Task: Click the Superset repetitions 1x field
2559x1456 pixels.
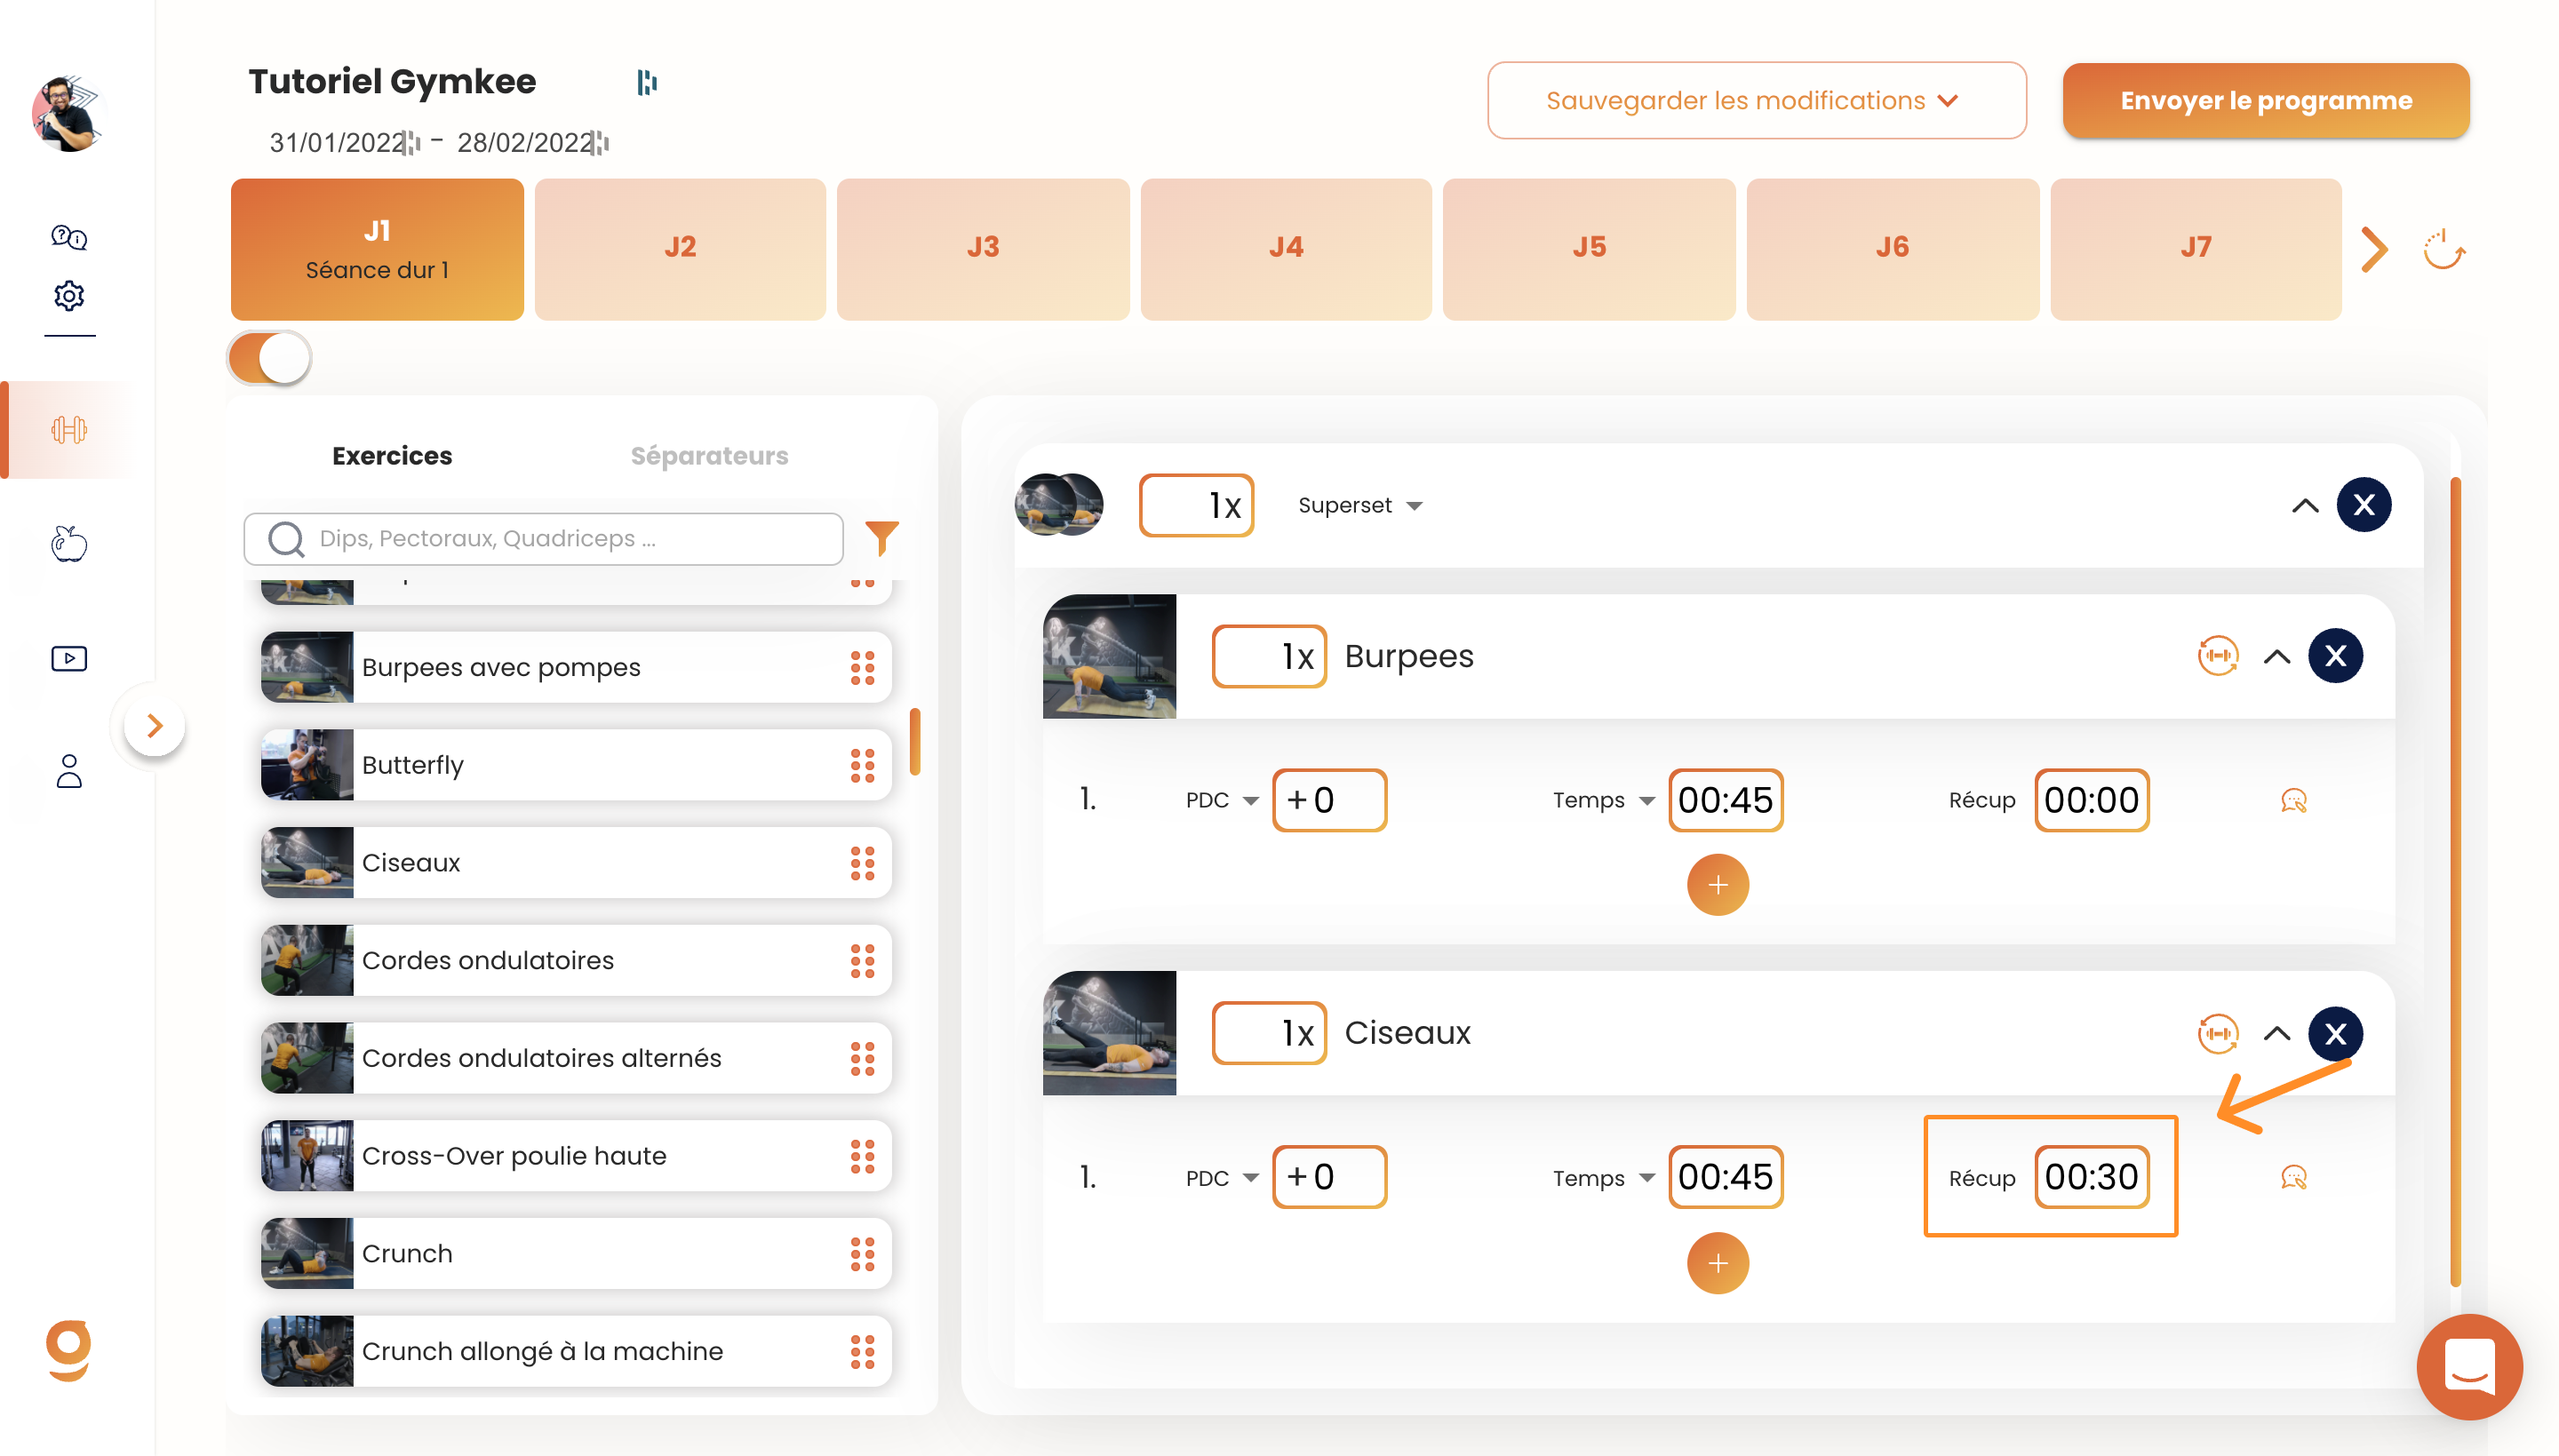Action: (x=1196, y=505)
